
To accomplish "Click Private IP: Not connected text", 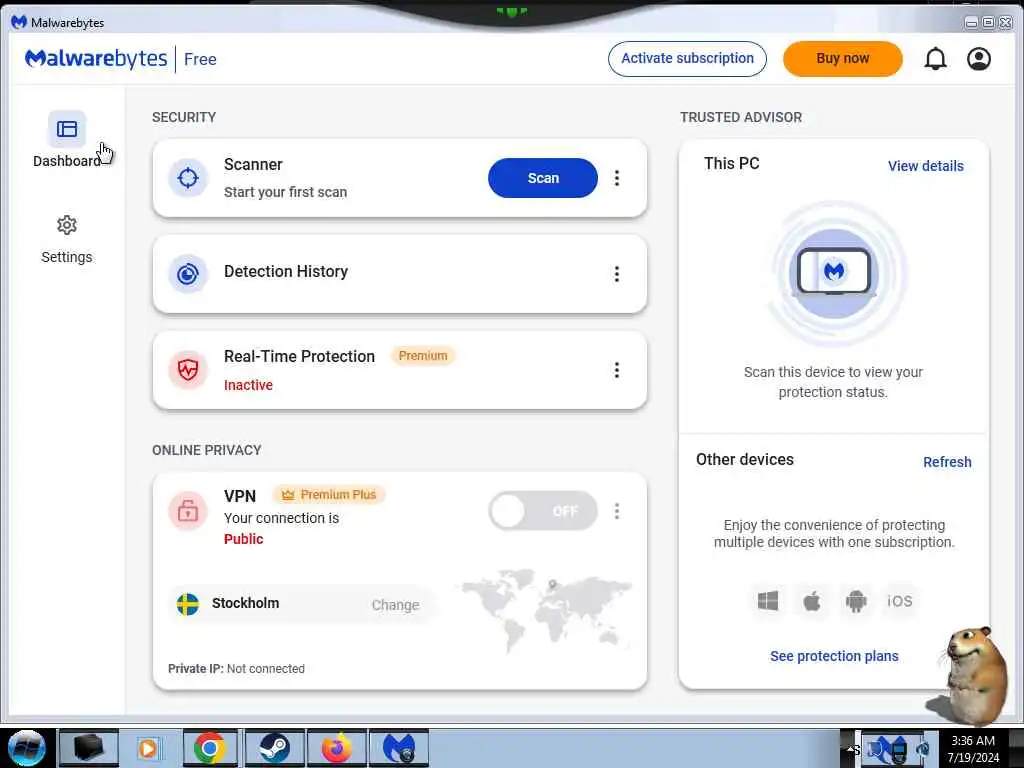I will (x=236, y=669).
